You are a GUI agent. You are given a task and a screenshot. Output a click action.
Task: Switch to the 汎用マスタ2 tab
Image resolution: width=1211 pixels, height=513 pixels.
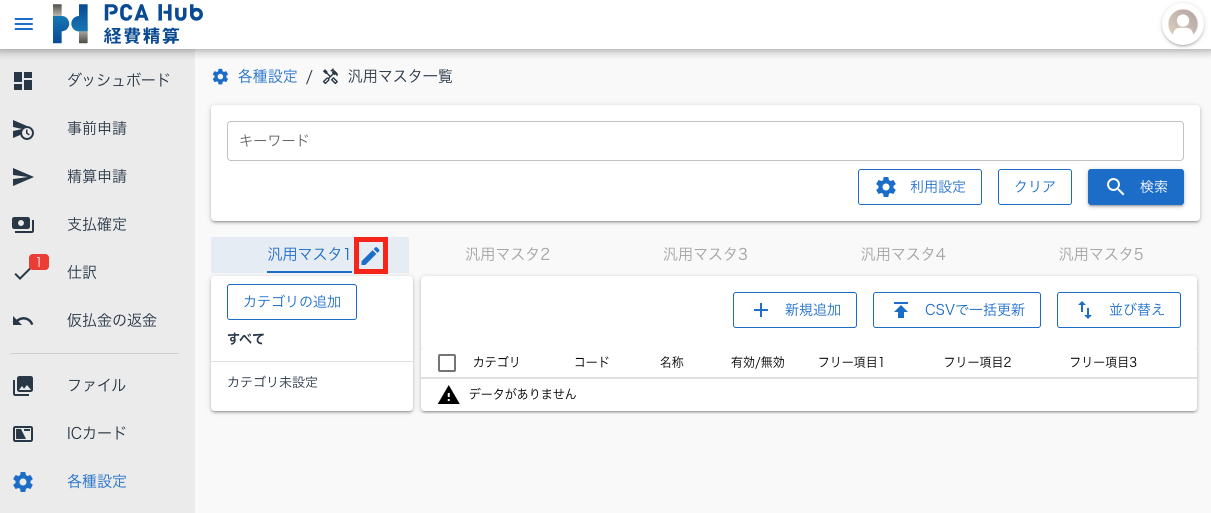pyautogui.click(x=507, y=255)
